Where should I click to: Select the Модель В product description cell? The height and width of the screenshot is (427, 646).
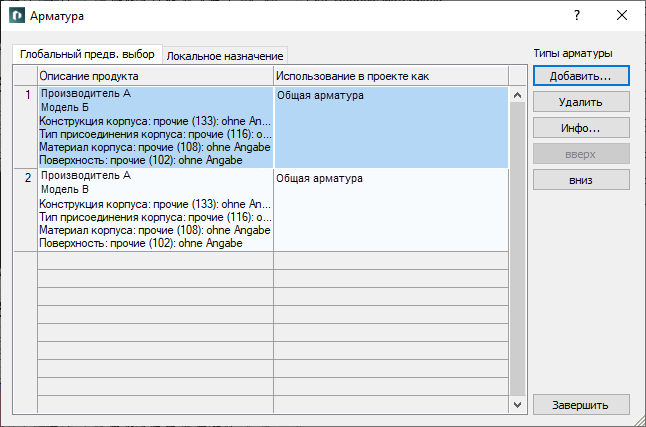(x=156, y=210)
